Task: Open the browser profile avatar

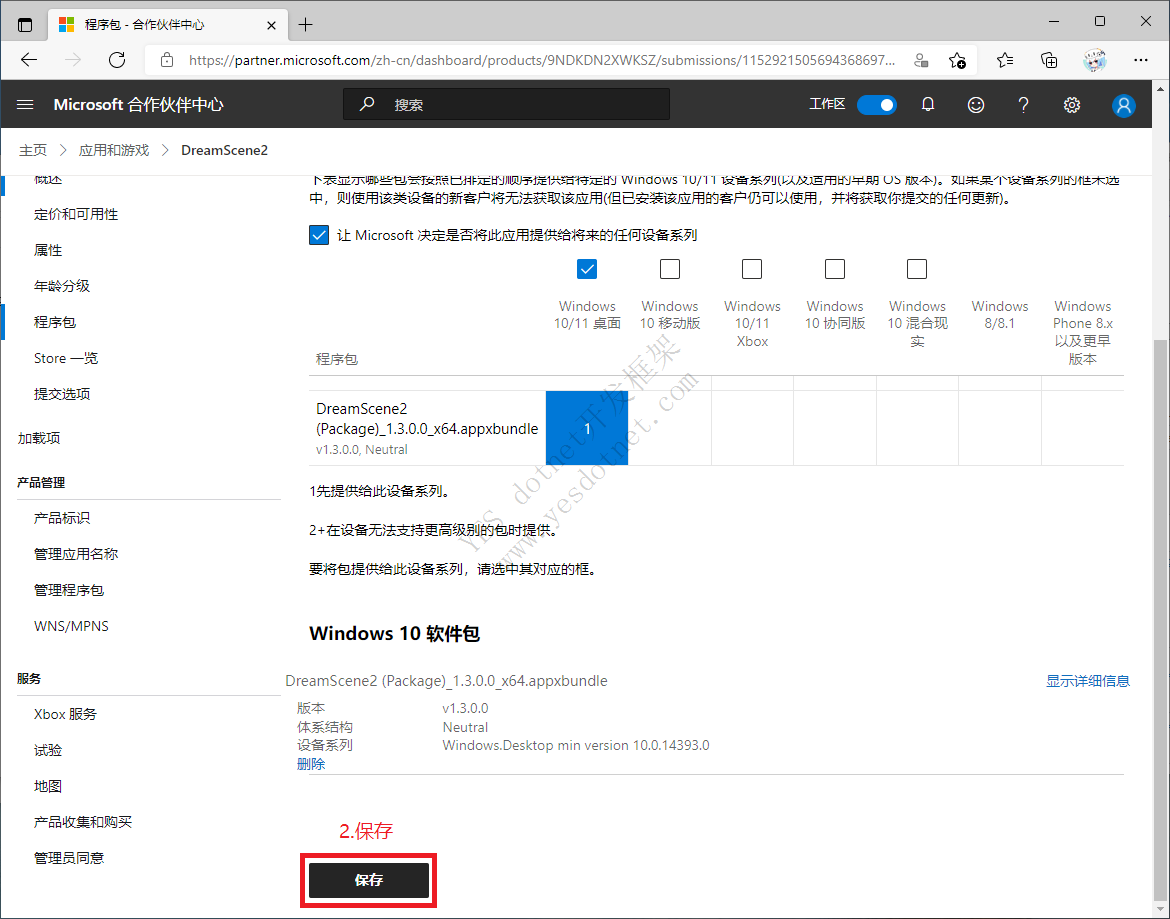Action: [1095, 60]
